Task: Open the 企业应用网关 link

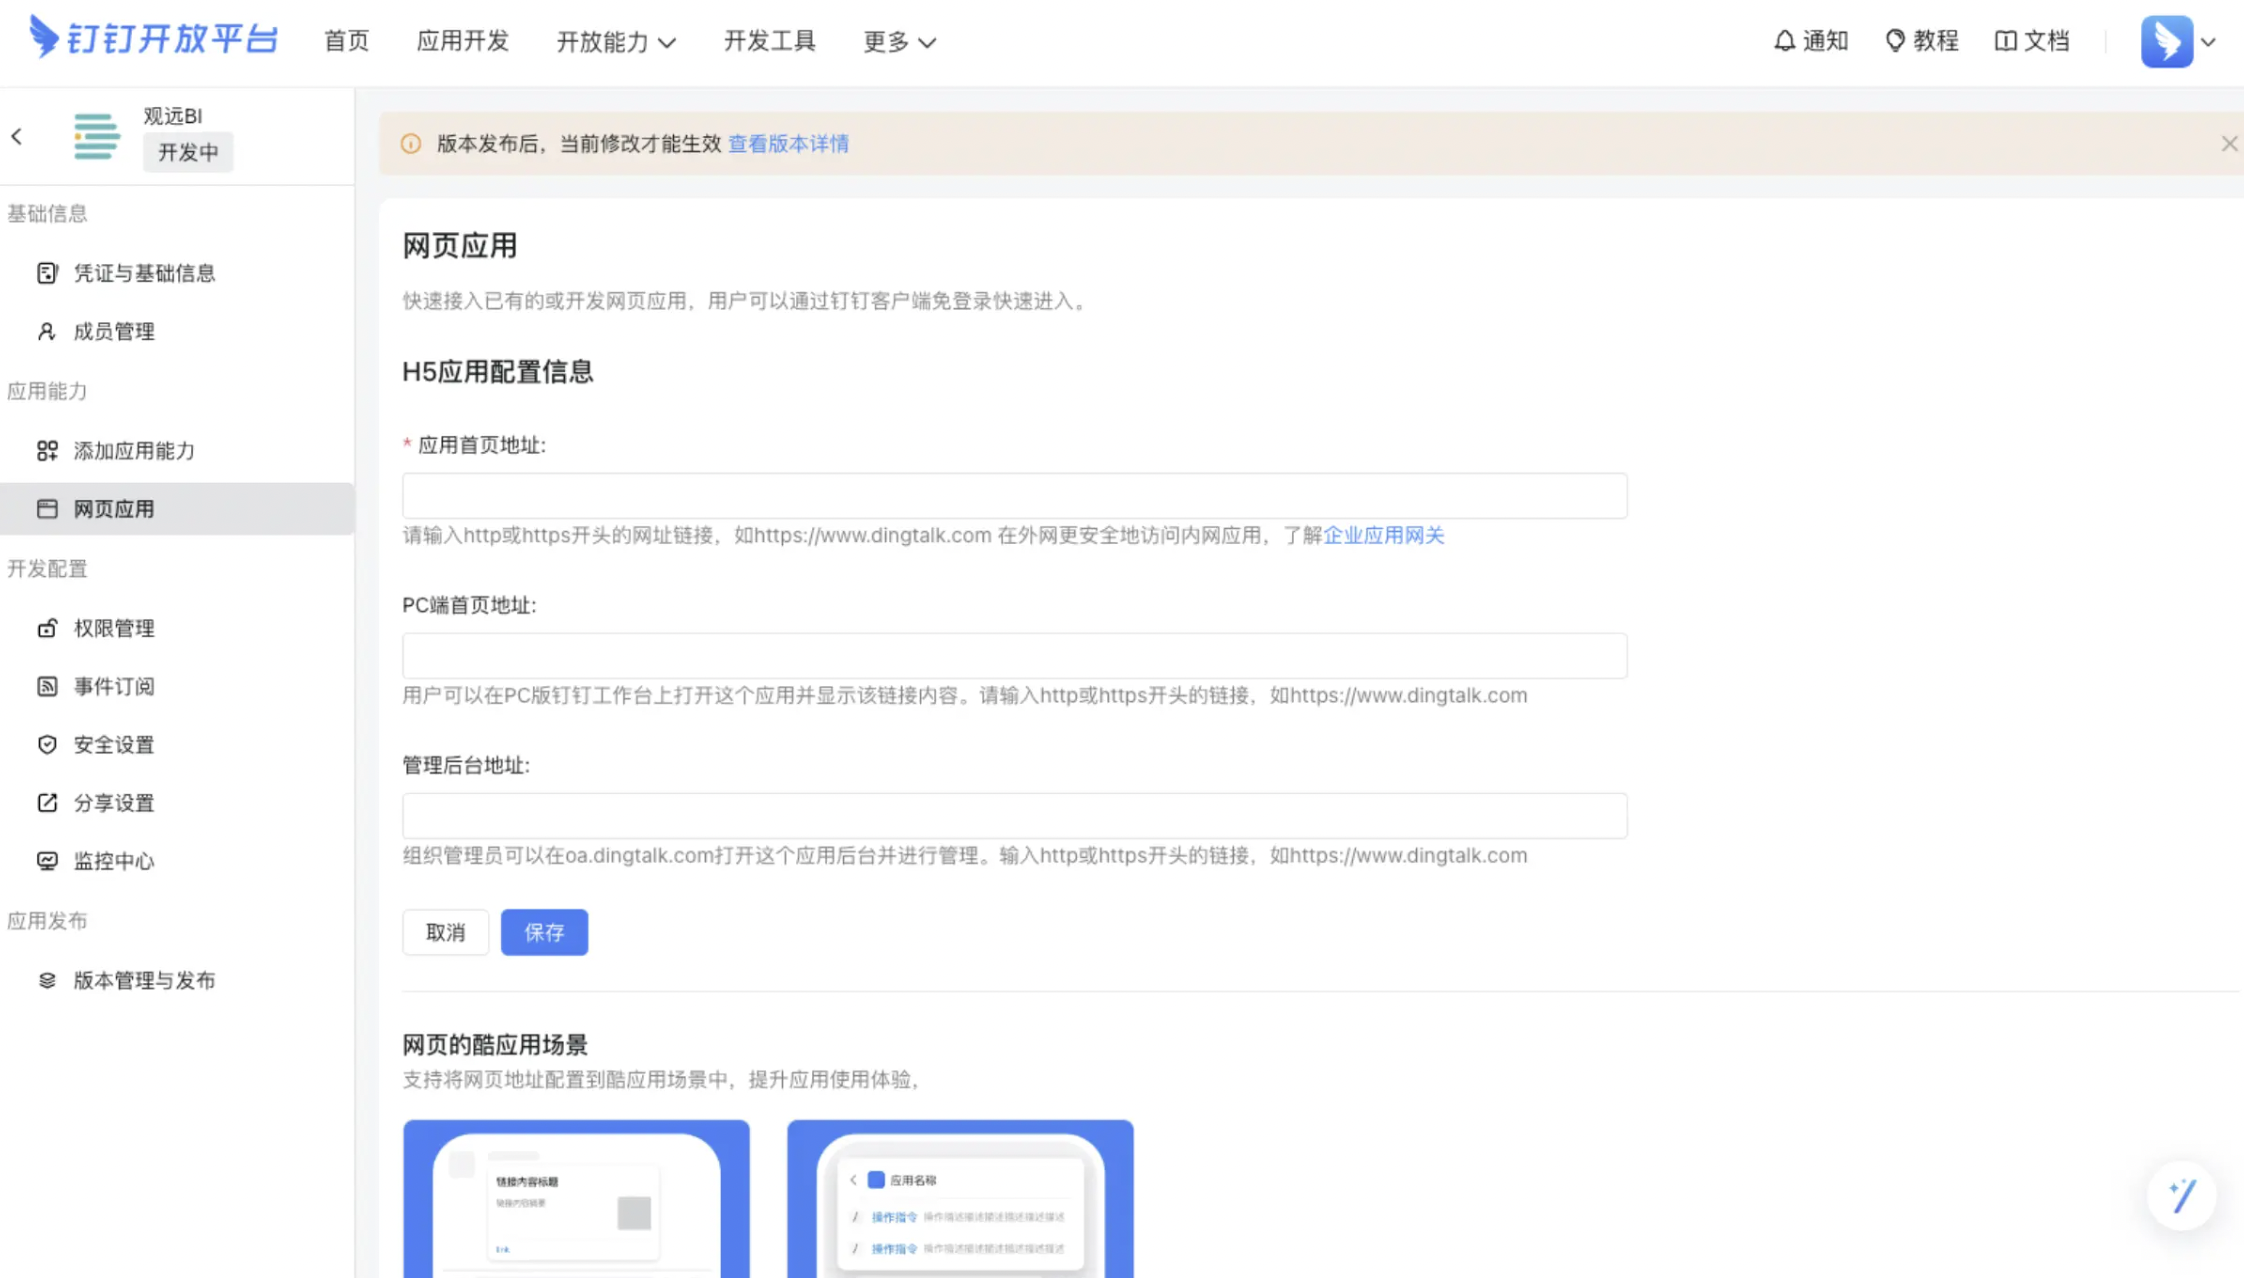Action: pos(1384,535)
